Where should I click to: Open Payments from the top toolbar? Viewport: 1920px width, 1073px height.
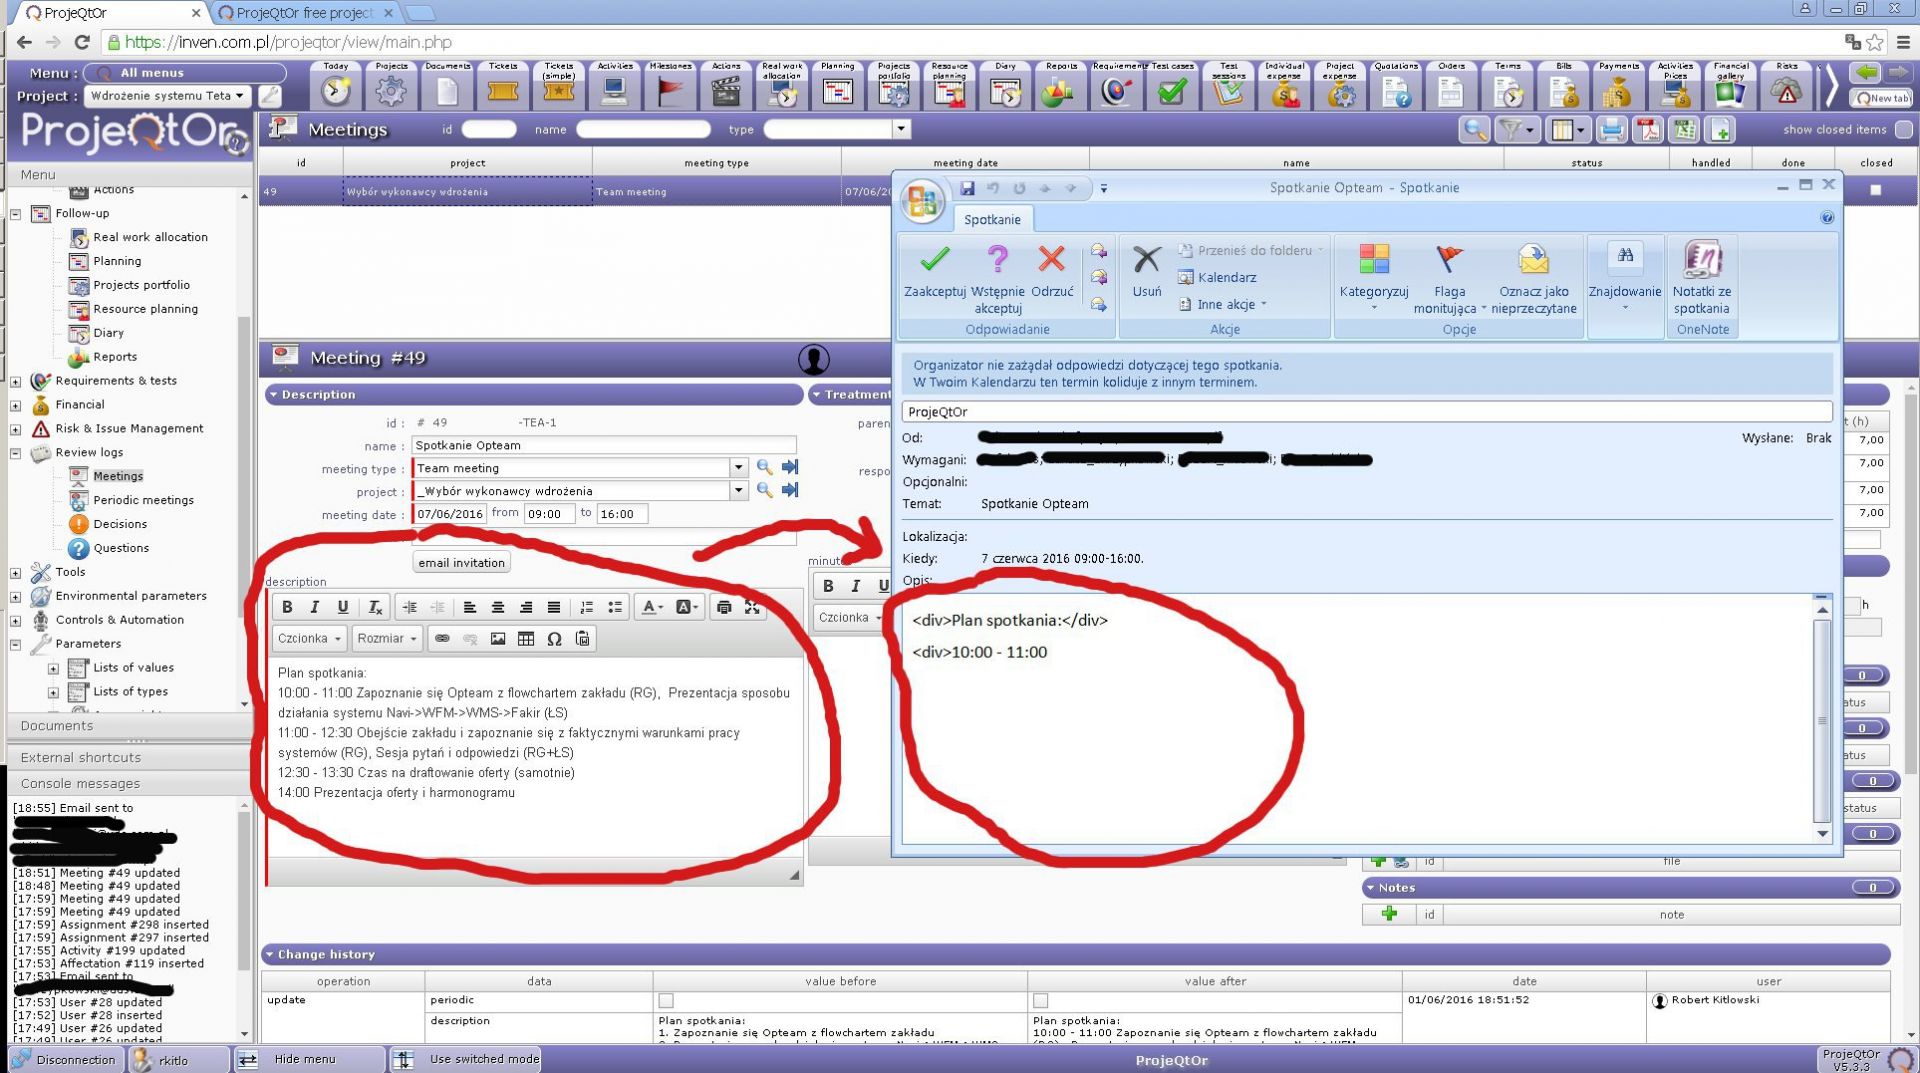point(1618,86)
